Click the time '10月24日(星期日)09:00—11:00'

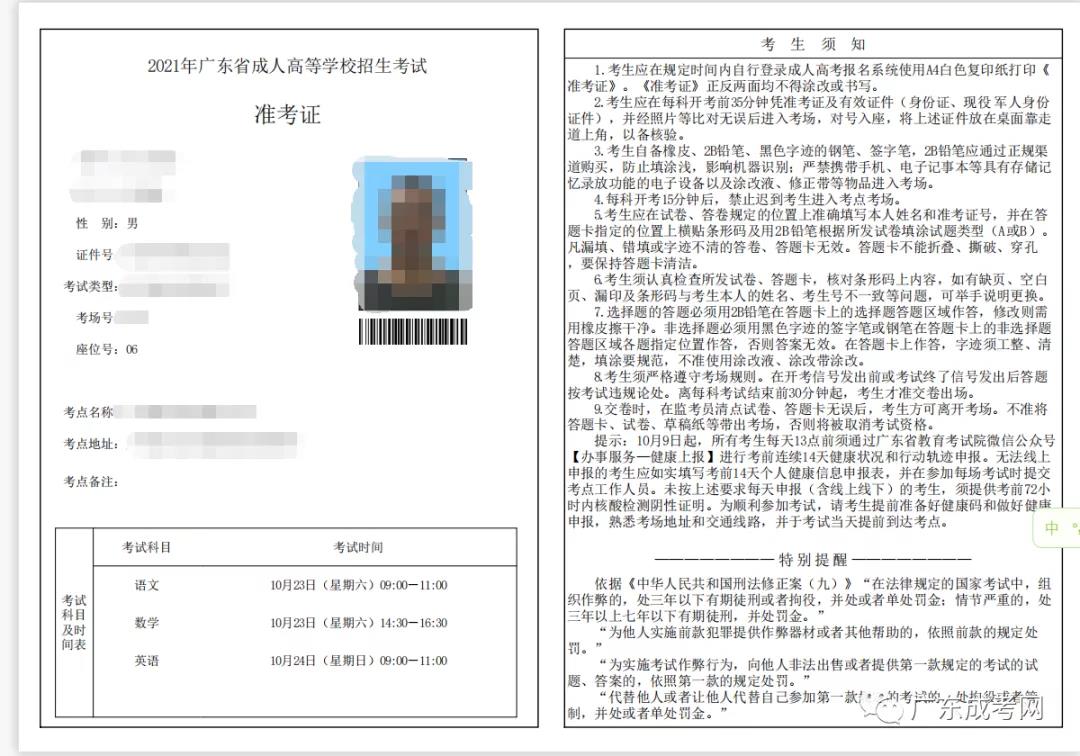359,661
